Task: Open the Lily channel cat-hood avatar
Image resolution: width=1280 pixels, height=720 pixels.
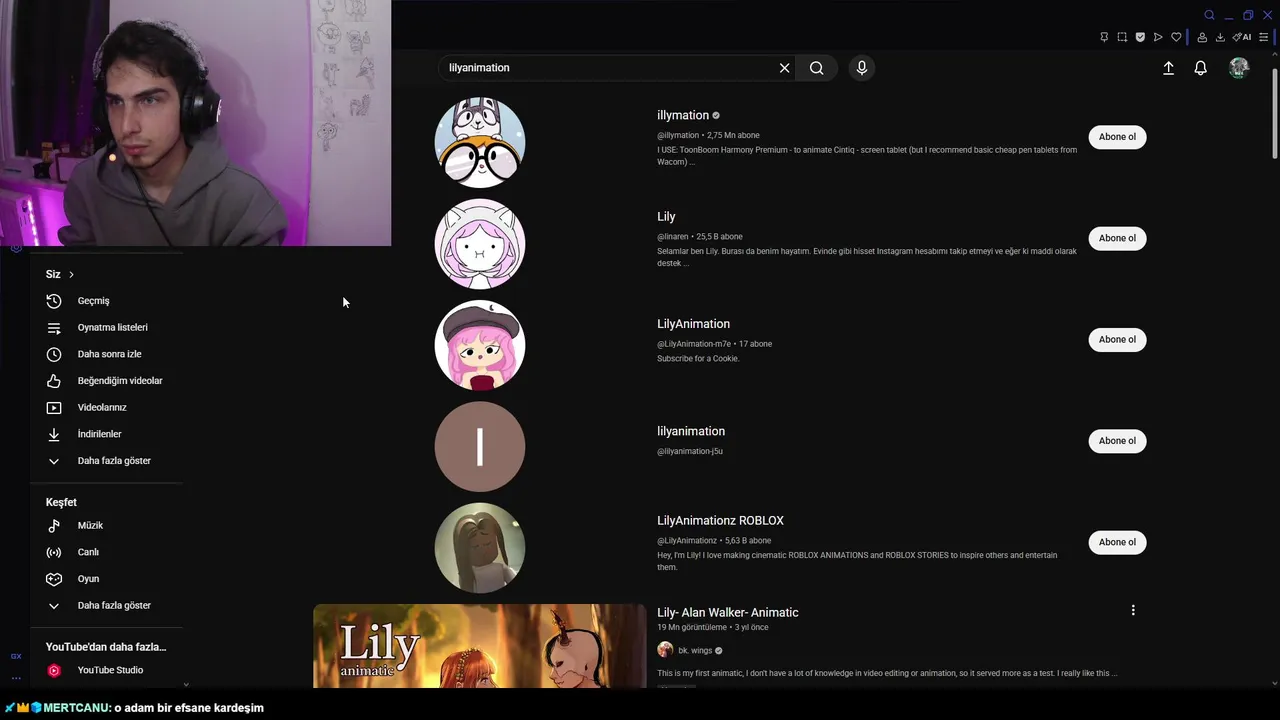Action: tap(480, 244)
